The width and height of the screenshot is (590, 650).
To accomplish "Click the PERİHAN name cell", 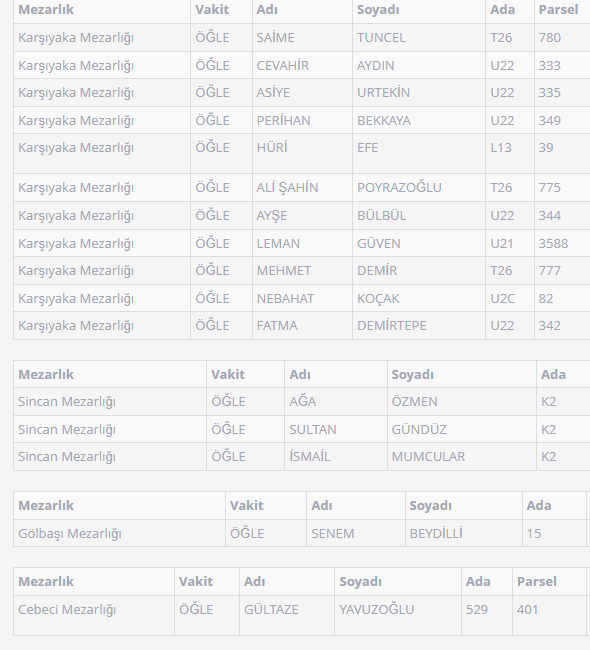I will [302, 120].
